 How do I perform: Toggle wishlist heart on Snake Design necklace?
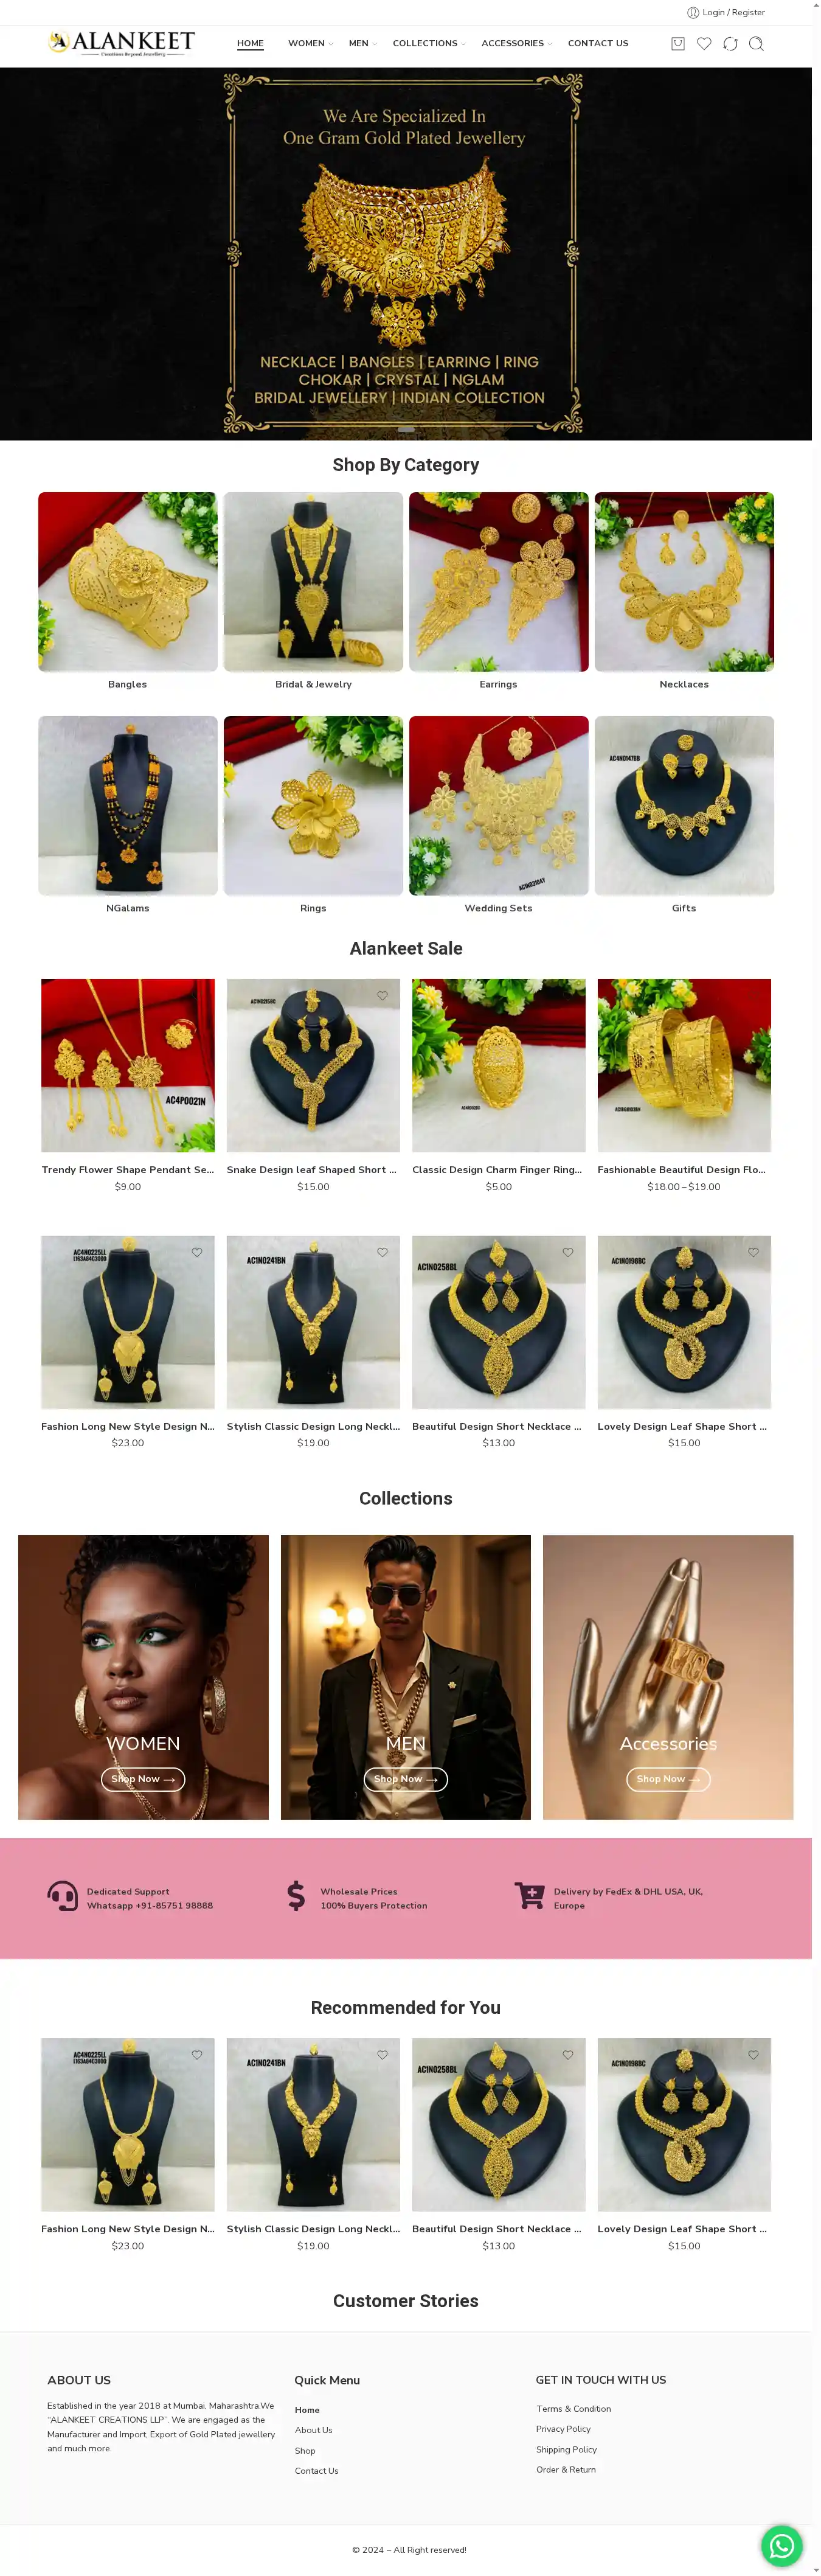click(x=382, y=995)
